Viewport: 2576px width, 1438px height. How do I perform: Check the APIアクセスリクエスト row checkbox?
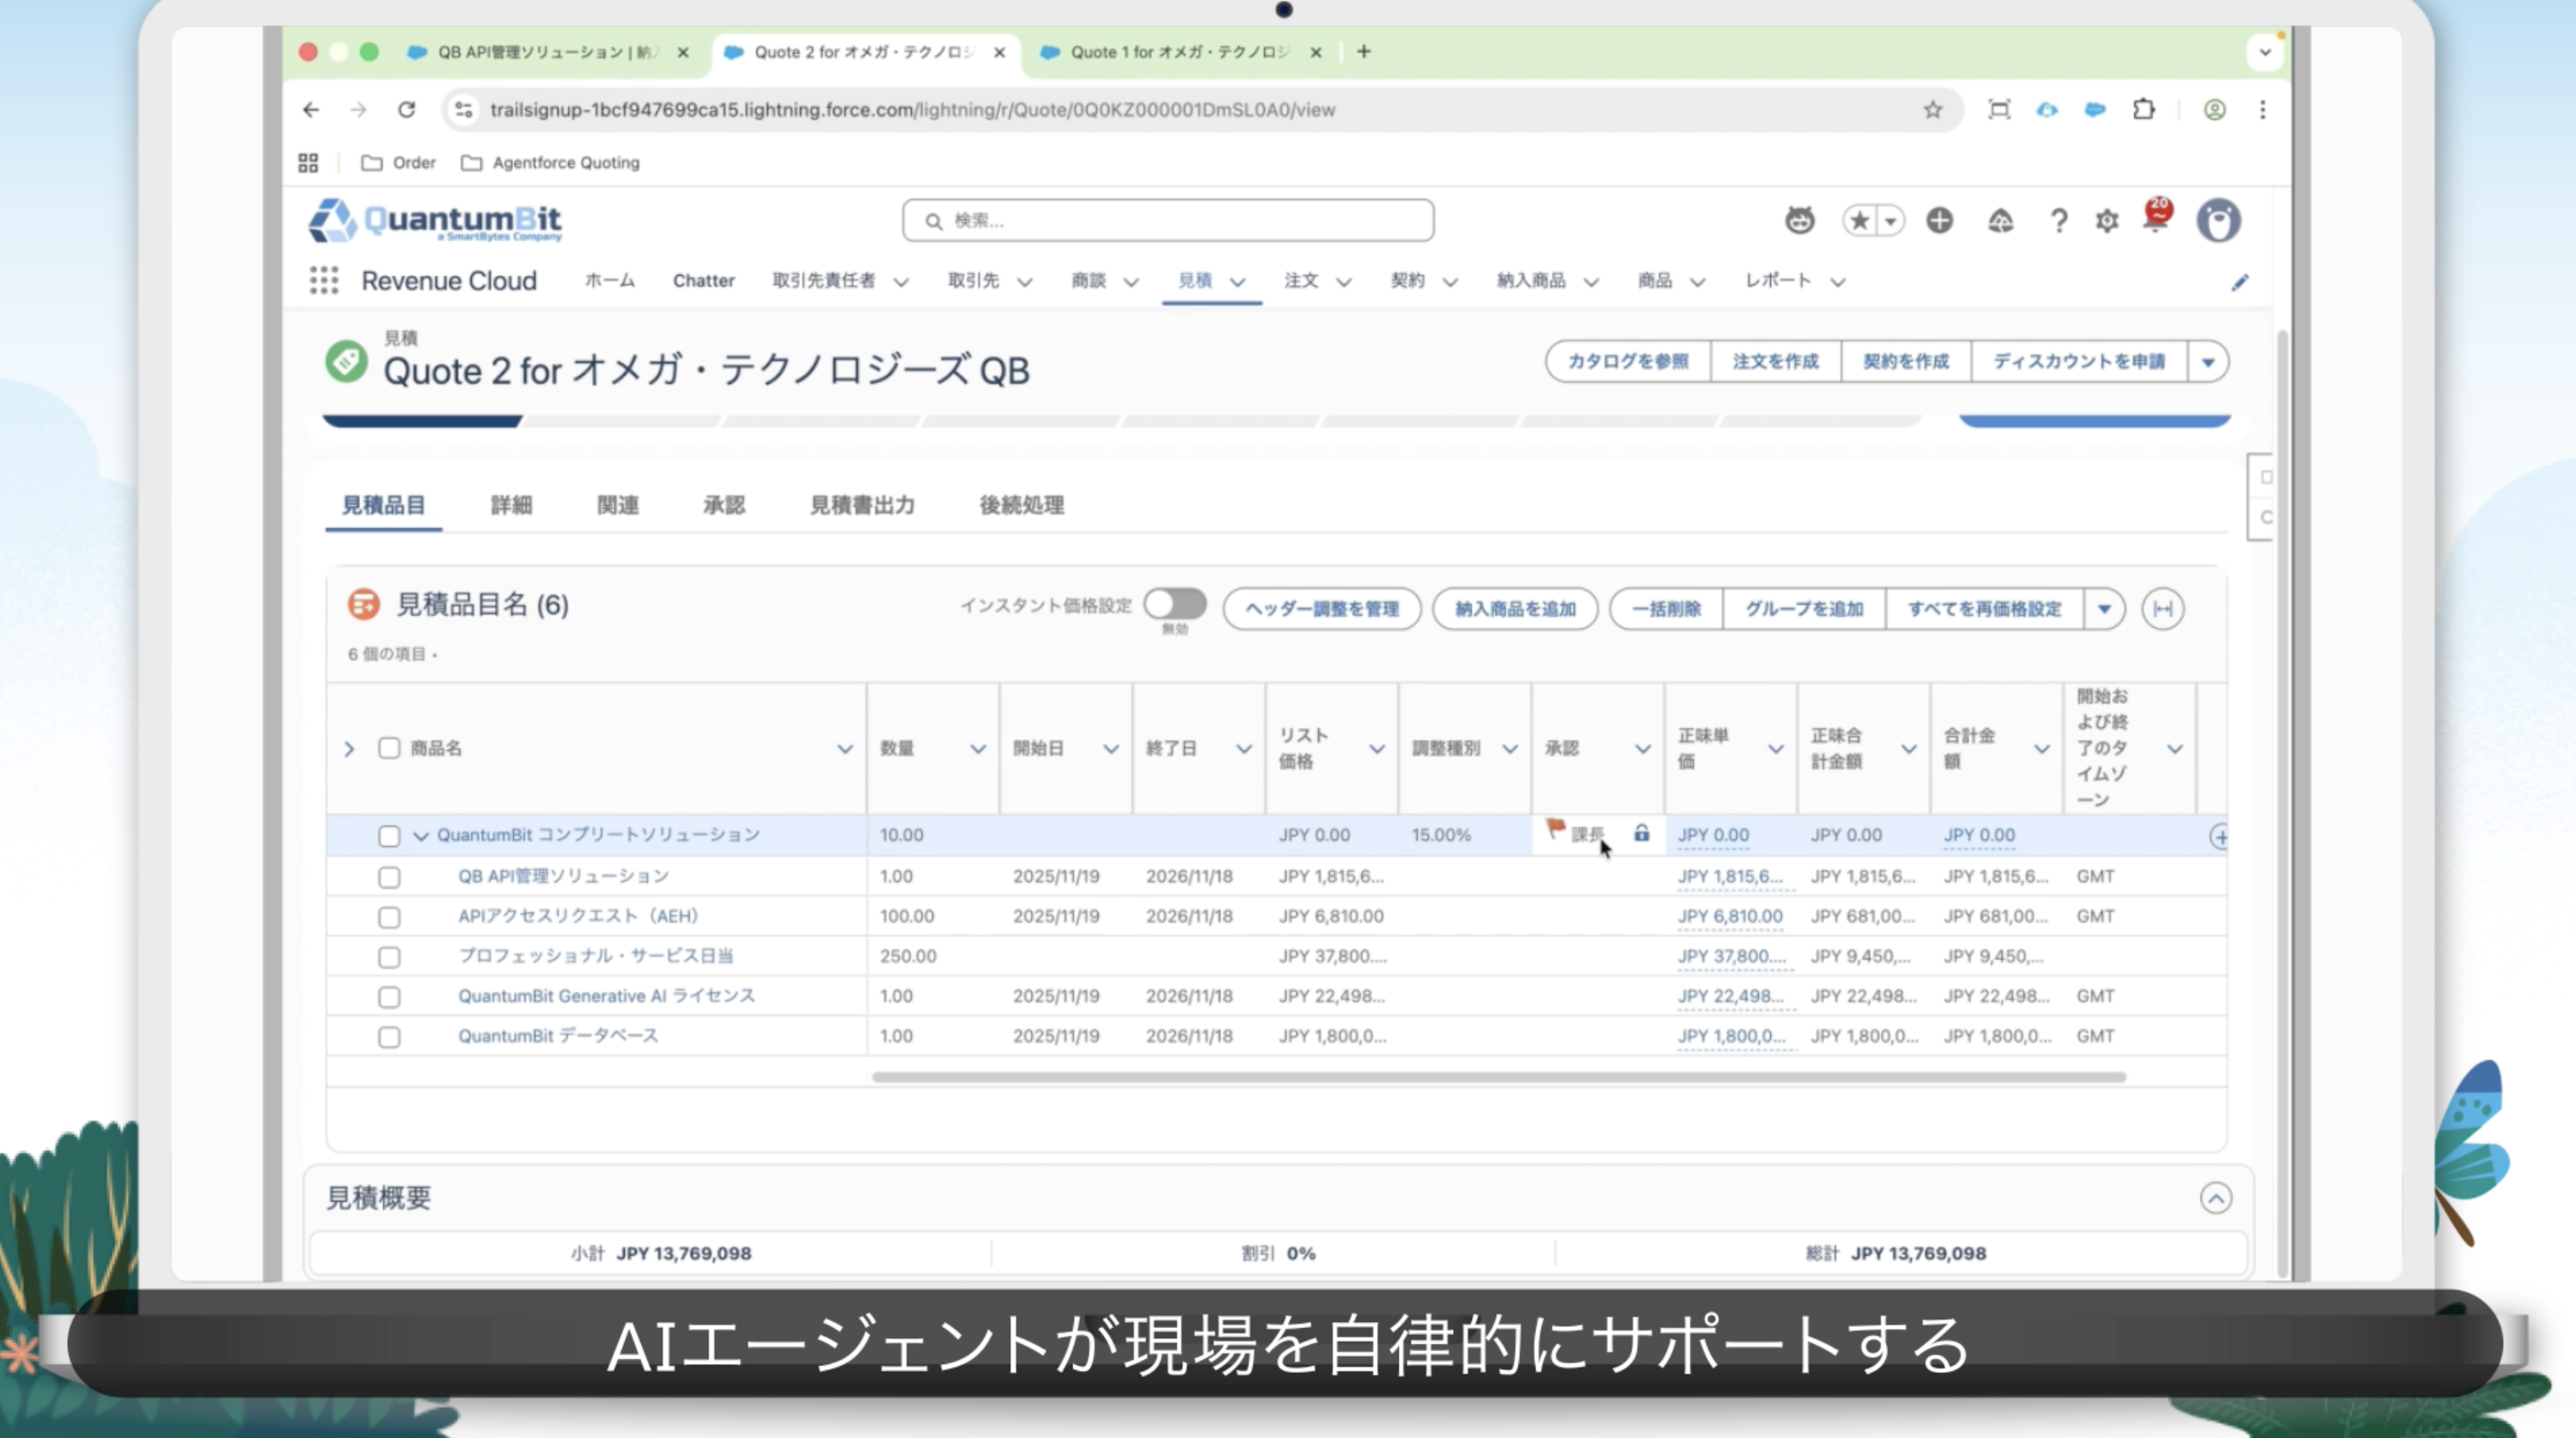pyautogui.click(x=389, y=917)
